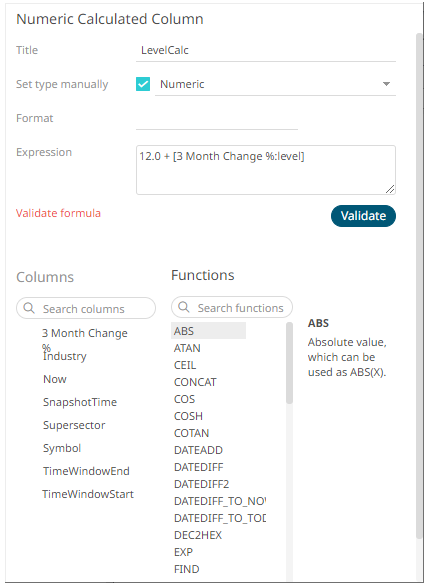
Task: Grab the Expression box resize handle
Action: click(390, 189)
